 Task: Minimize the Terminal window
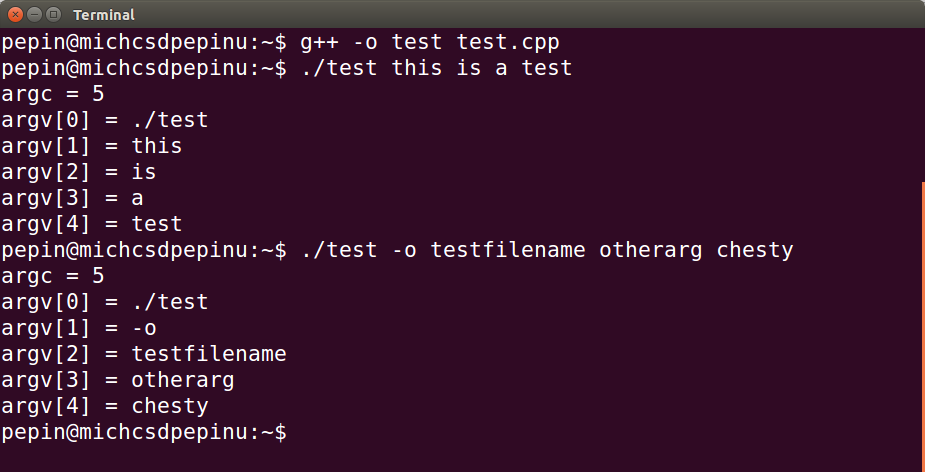[x=33, y=14]
